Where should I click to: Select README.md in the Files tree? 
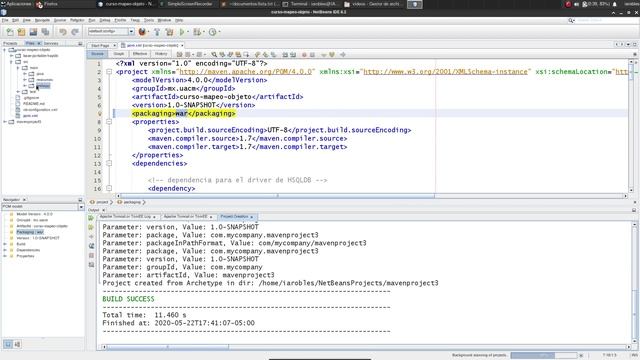34,104
